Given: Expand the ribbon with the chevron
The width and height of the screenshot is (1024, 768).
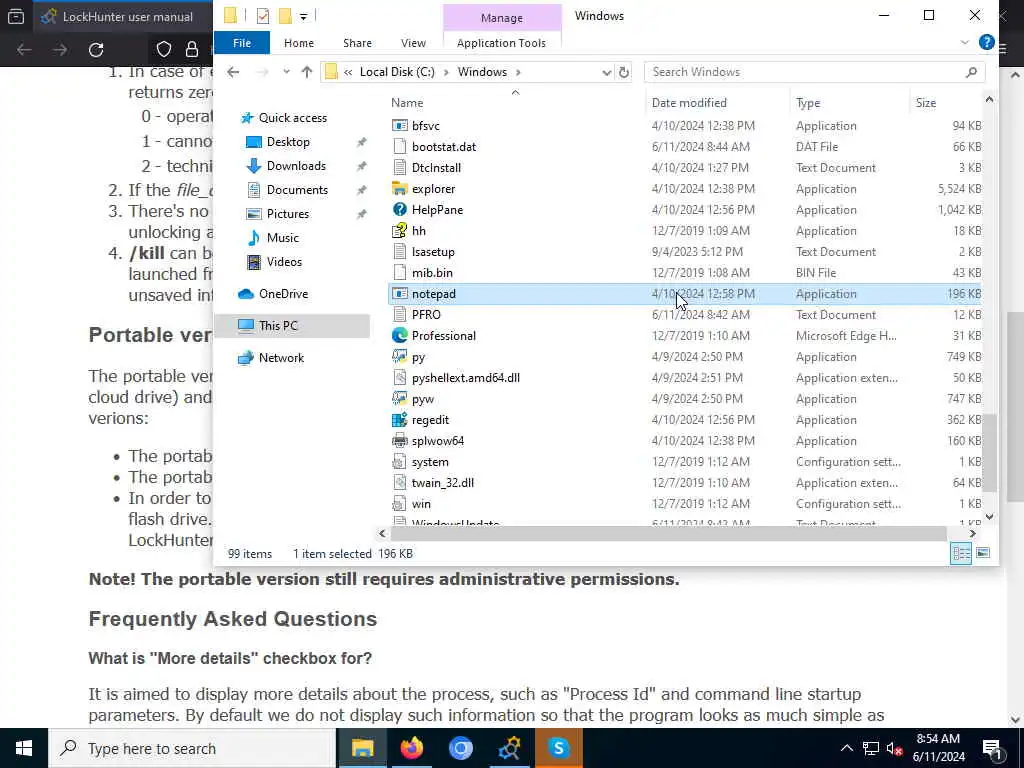Looking at the screenshot, I should pos(965,42).
